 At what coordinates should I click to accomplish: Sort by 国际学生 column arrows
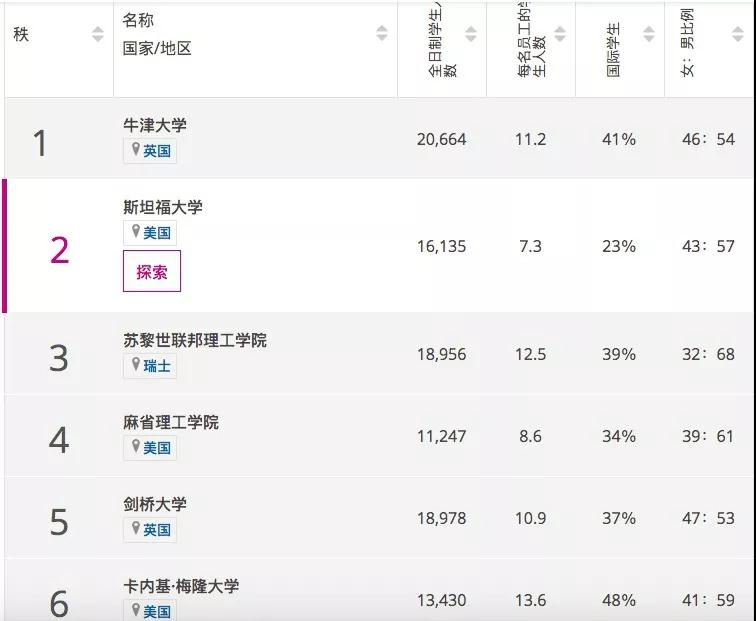(648, 34)
